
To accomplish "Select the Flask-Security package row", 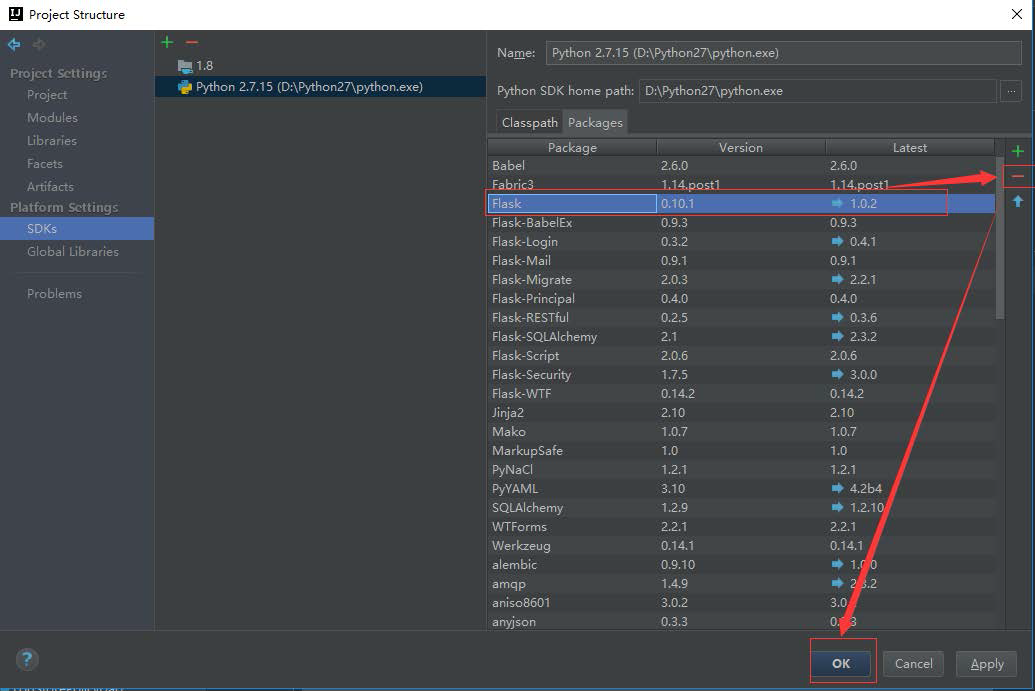I will point(741,375).
